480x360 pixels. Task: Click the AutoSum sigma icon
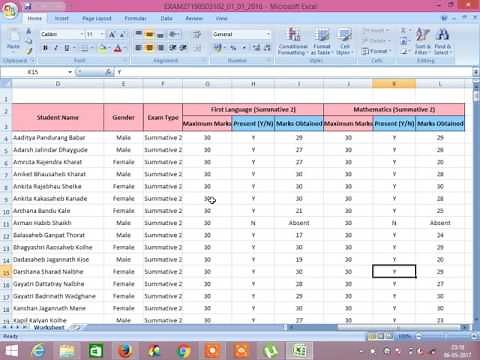click(x=403, y=31)
